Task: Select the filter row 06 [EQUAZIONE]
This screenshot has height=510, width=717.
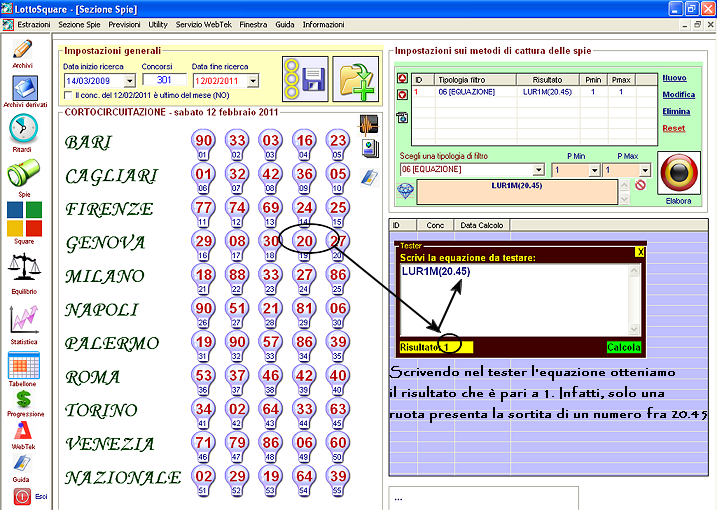Action: pos(535,92)
